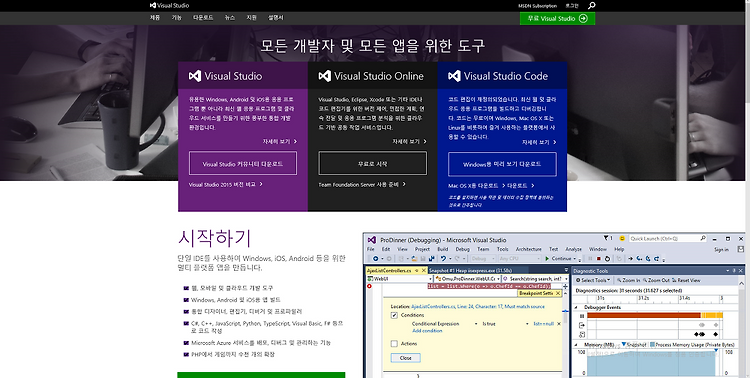This screenshot has height=378, width=750.
Task: Click the Sign in link in IDE
Action: (721, 249)
